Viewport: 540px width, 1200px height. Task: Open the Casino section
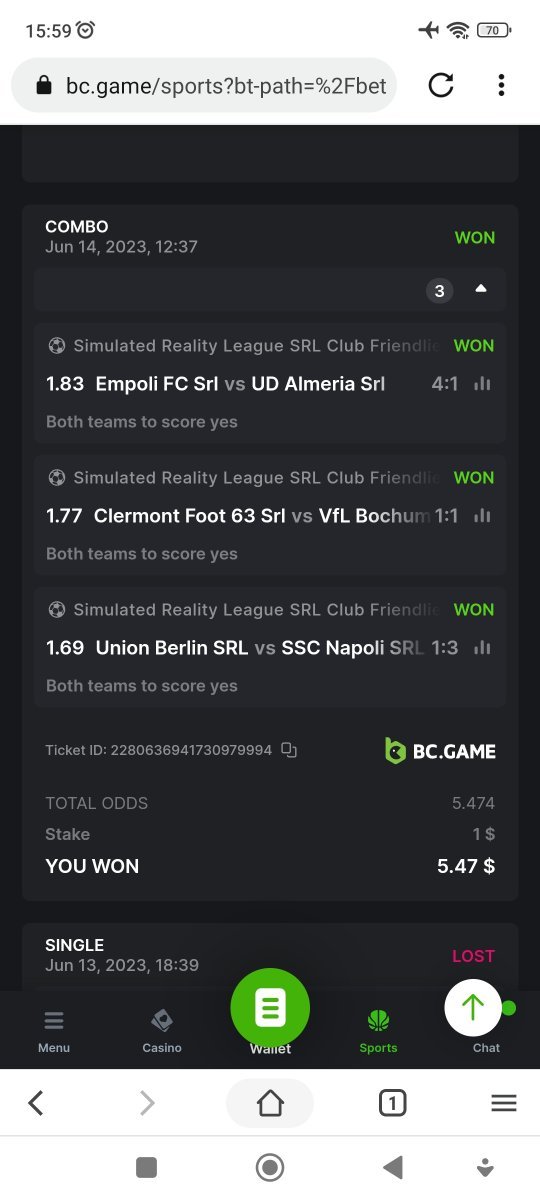pyautogui.click(x=162, y=1031)
